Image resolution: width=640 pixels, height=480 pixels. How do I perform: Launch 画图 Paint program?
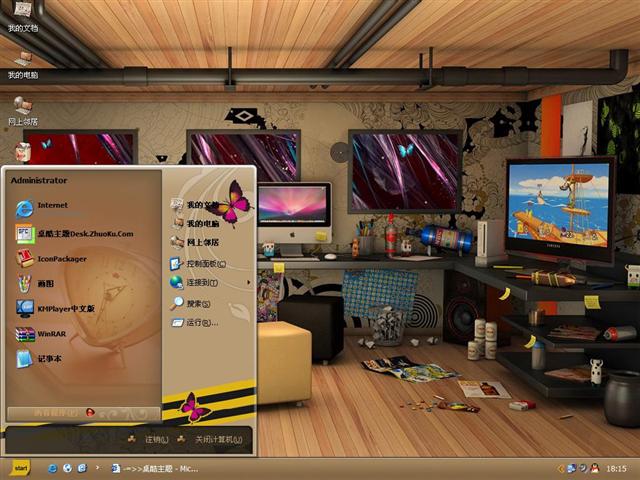(35, 284)
